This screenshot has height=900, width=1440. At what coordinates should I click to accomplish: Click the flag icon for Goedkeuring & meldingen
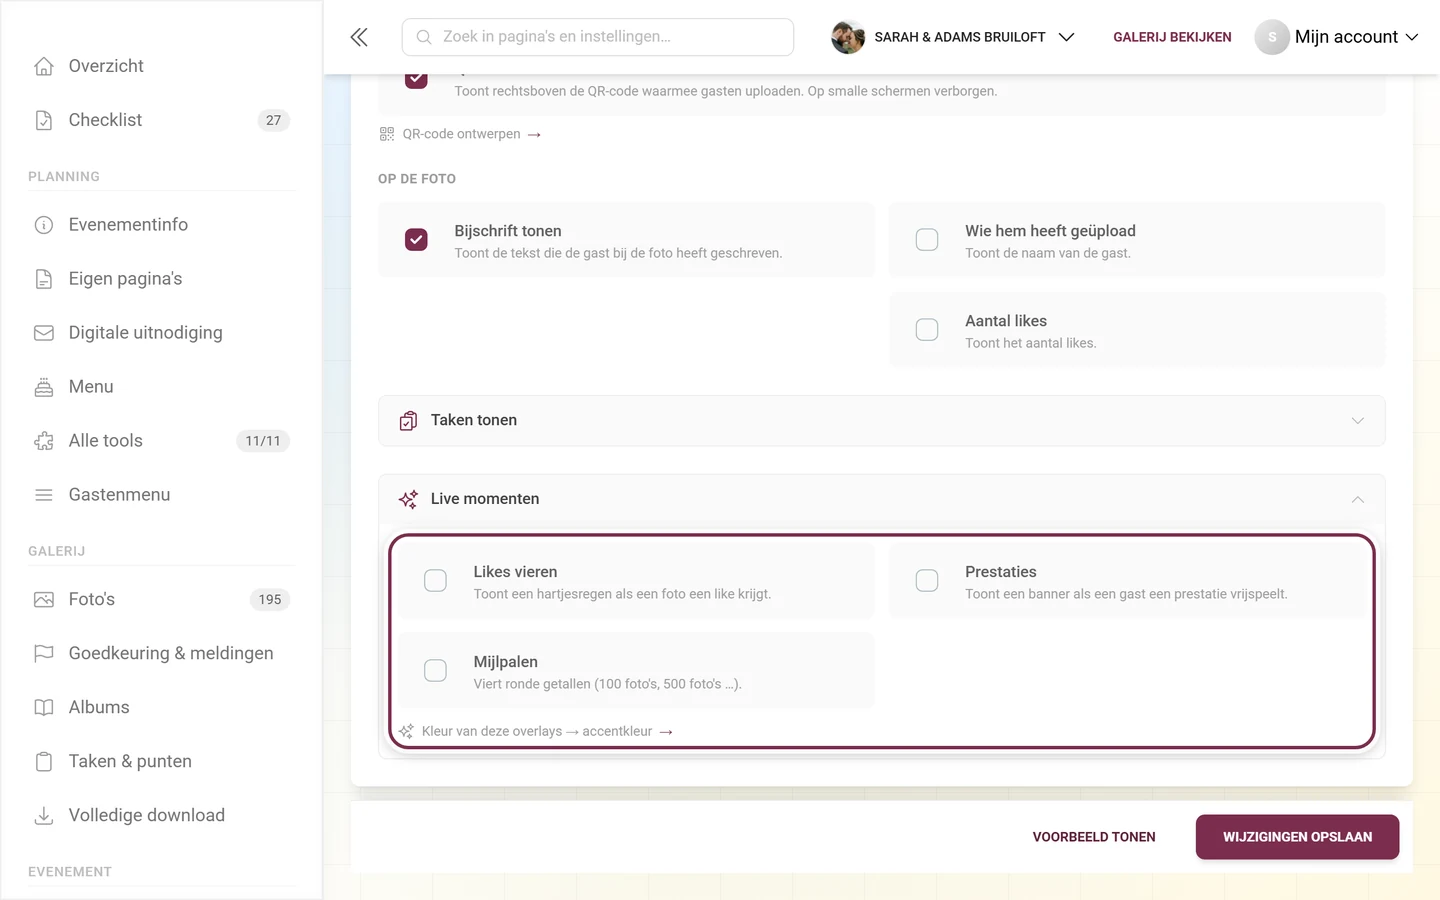[x=44, y=654]
